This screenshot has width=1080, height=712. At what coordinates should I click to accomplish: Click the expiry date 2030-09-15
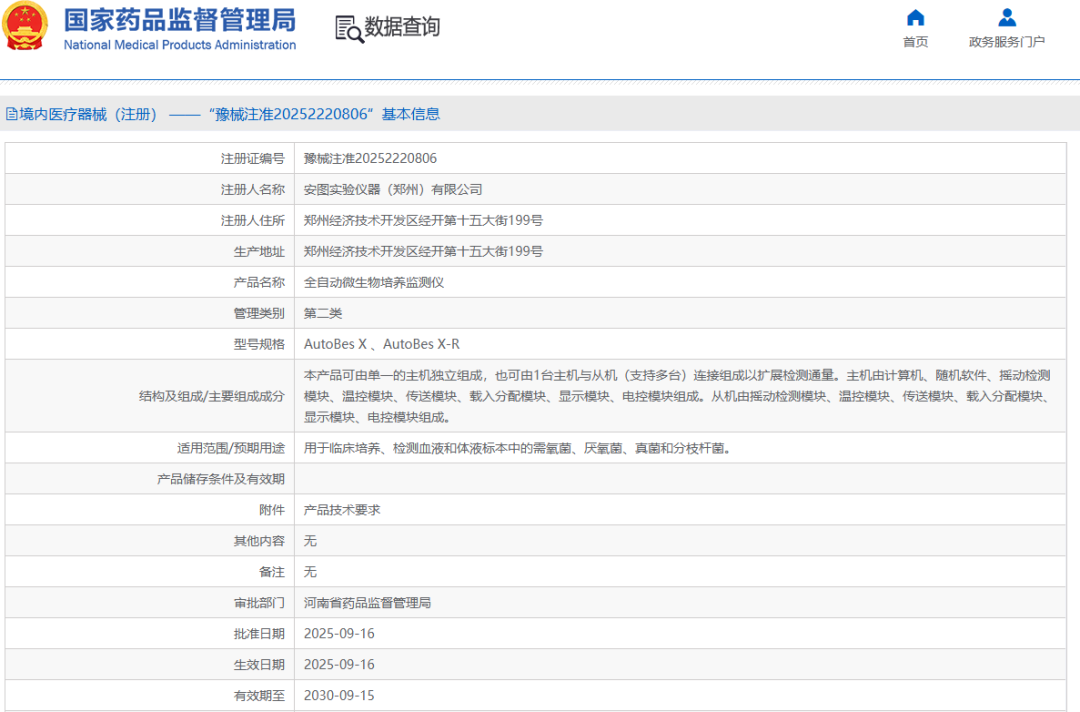click(339, 695)
